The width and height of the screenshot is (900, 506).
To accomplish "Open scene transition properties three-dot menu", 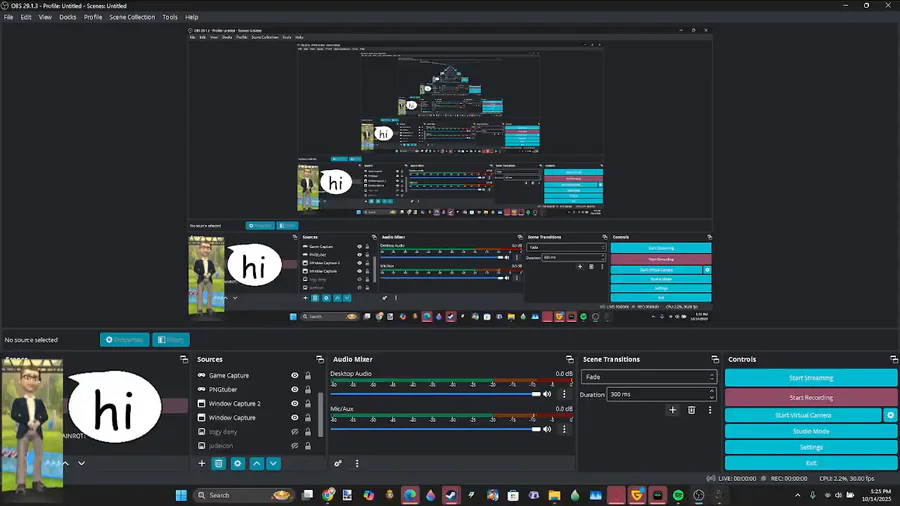I will point(710,410).
